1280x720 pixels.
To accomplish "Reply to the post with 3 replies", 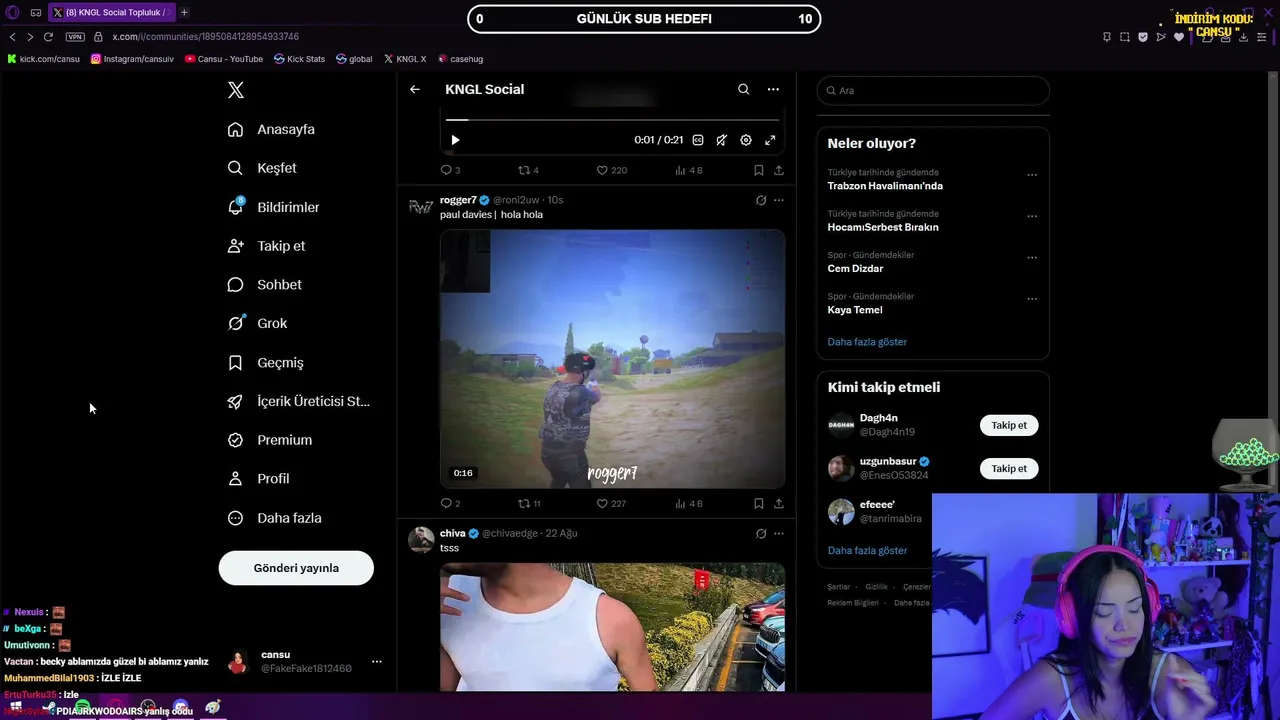I will [450, 170].
